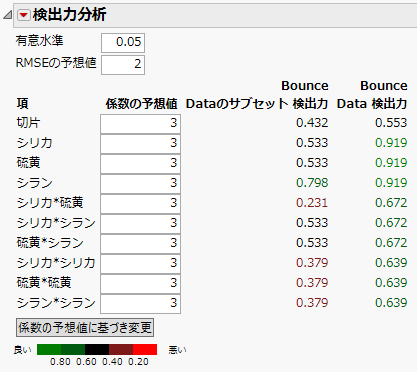The height and width of the screenshot is (372, 417).
Task: Click the 硫黄 row label
Action: (x=28, y=163)
